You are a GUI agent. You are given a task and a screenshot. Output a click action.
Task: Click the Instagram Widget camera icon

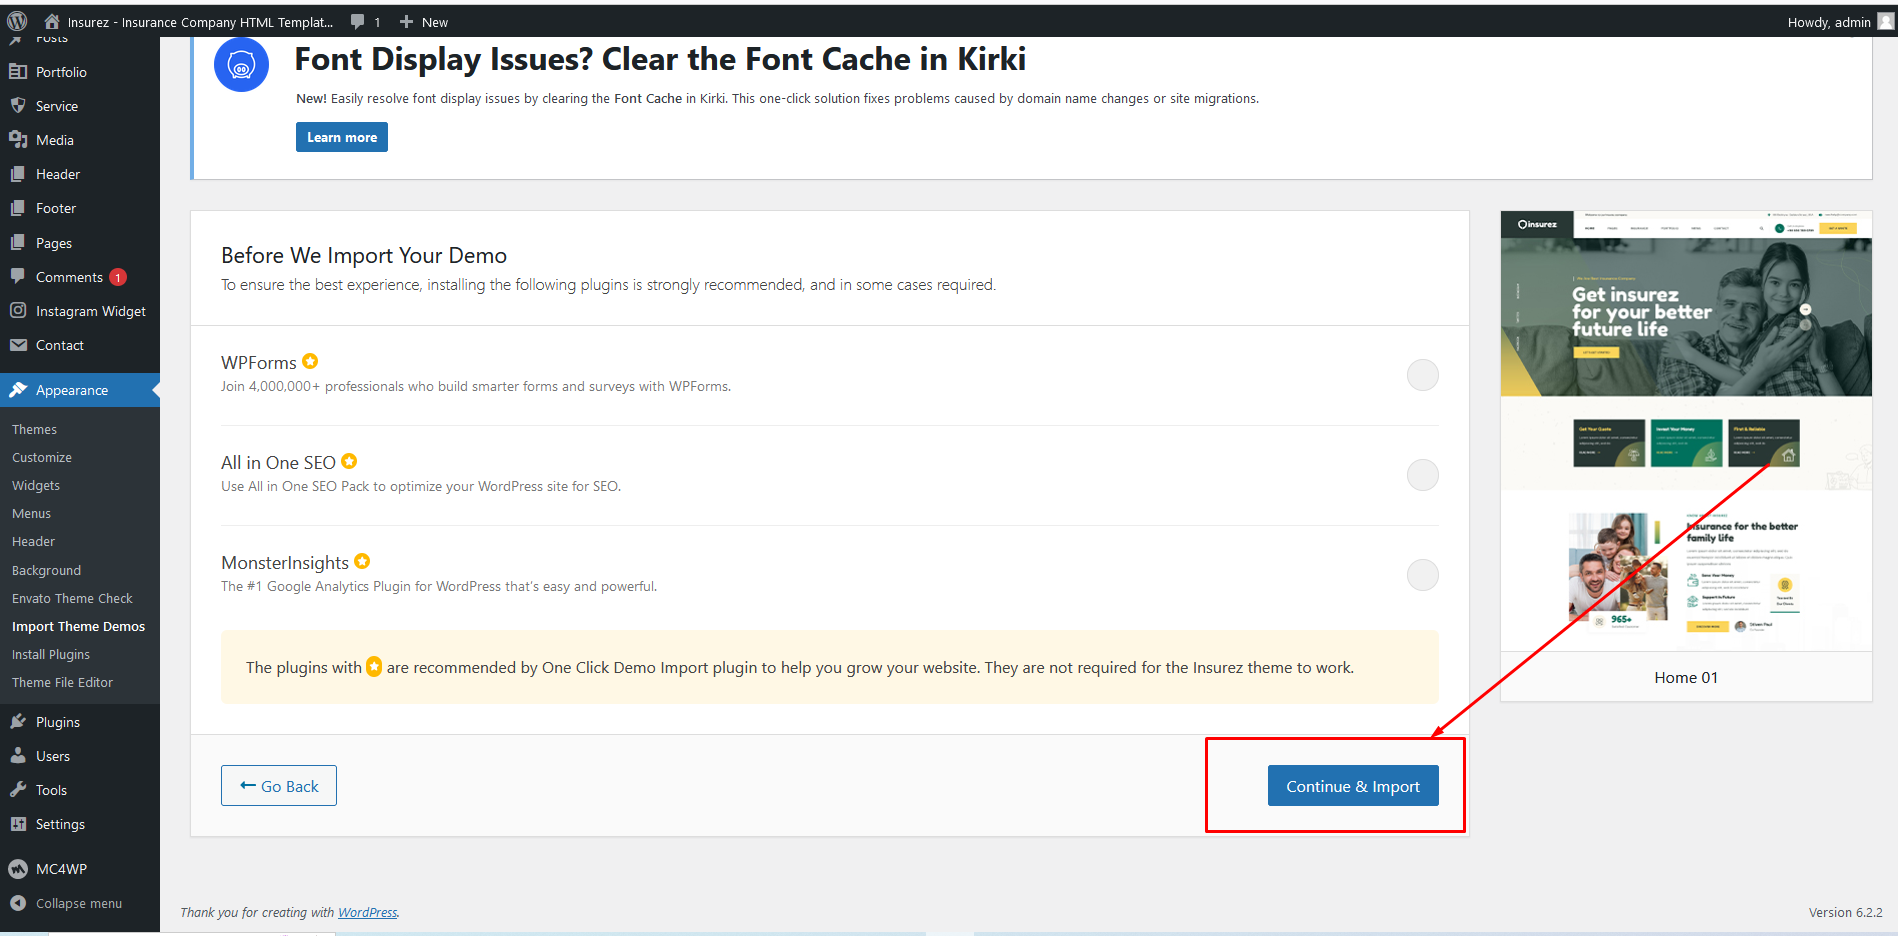[18, 311]
